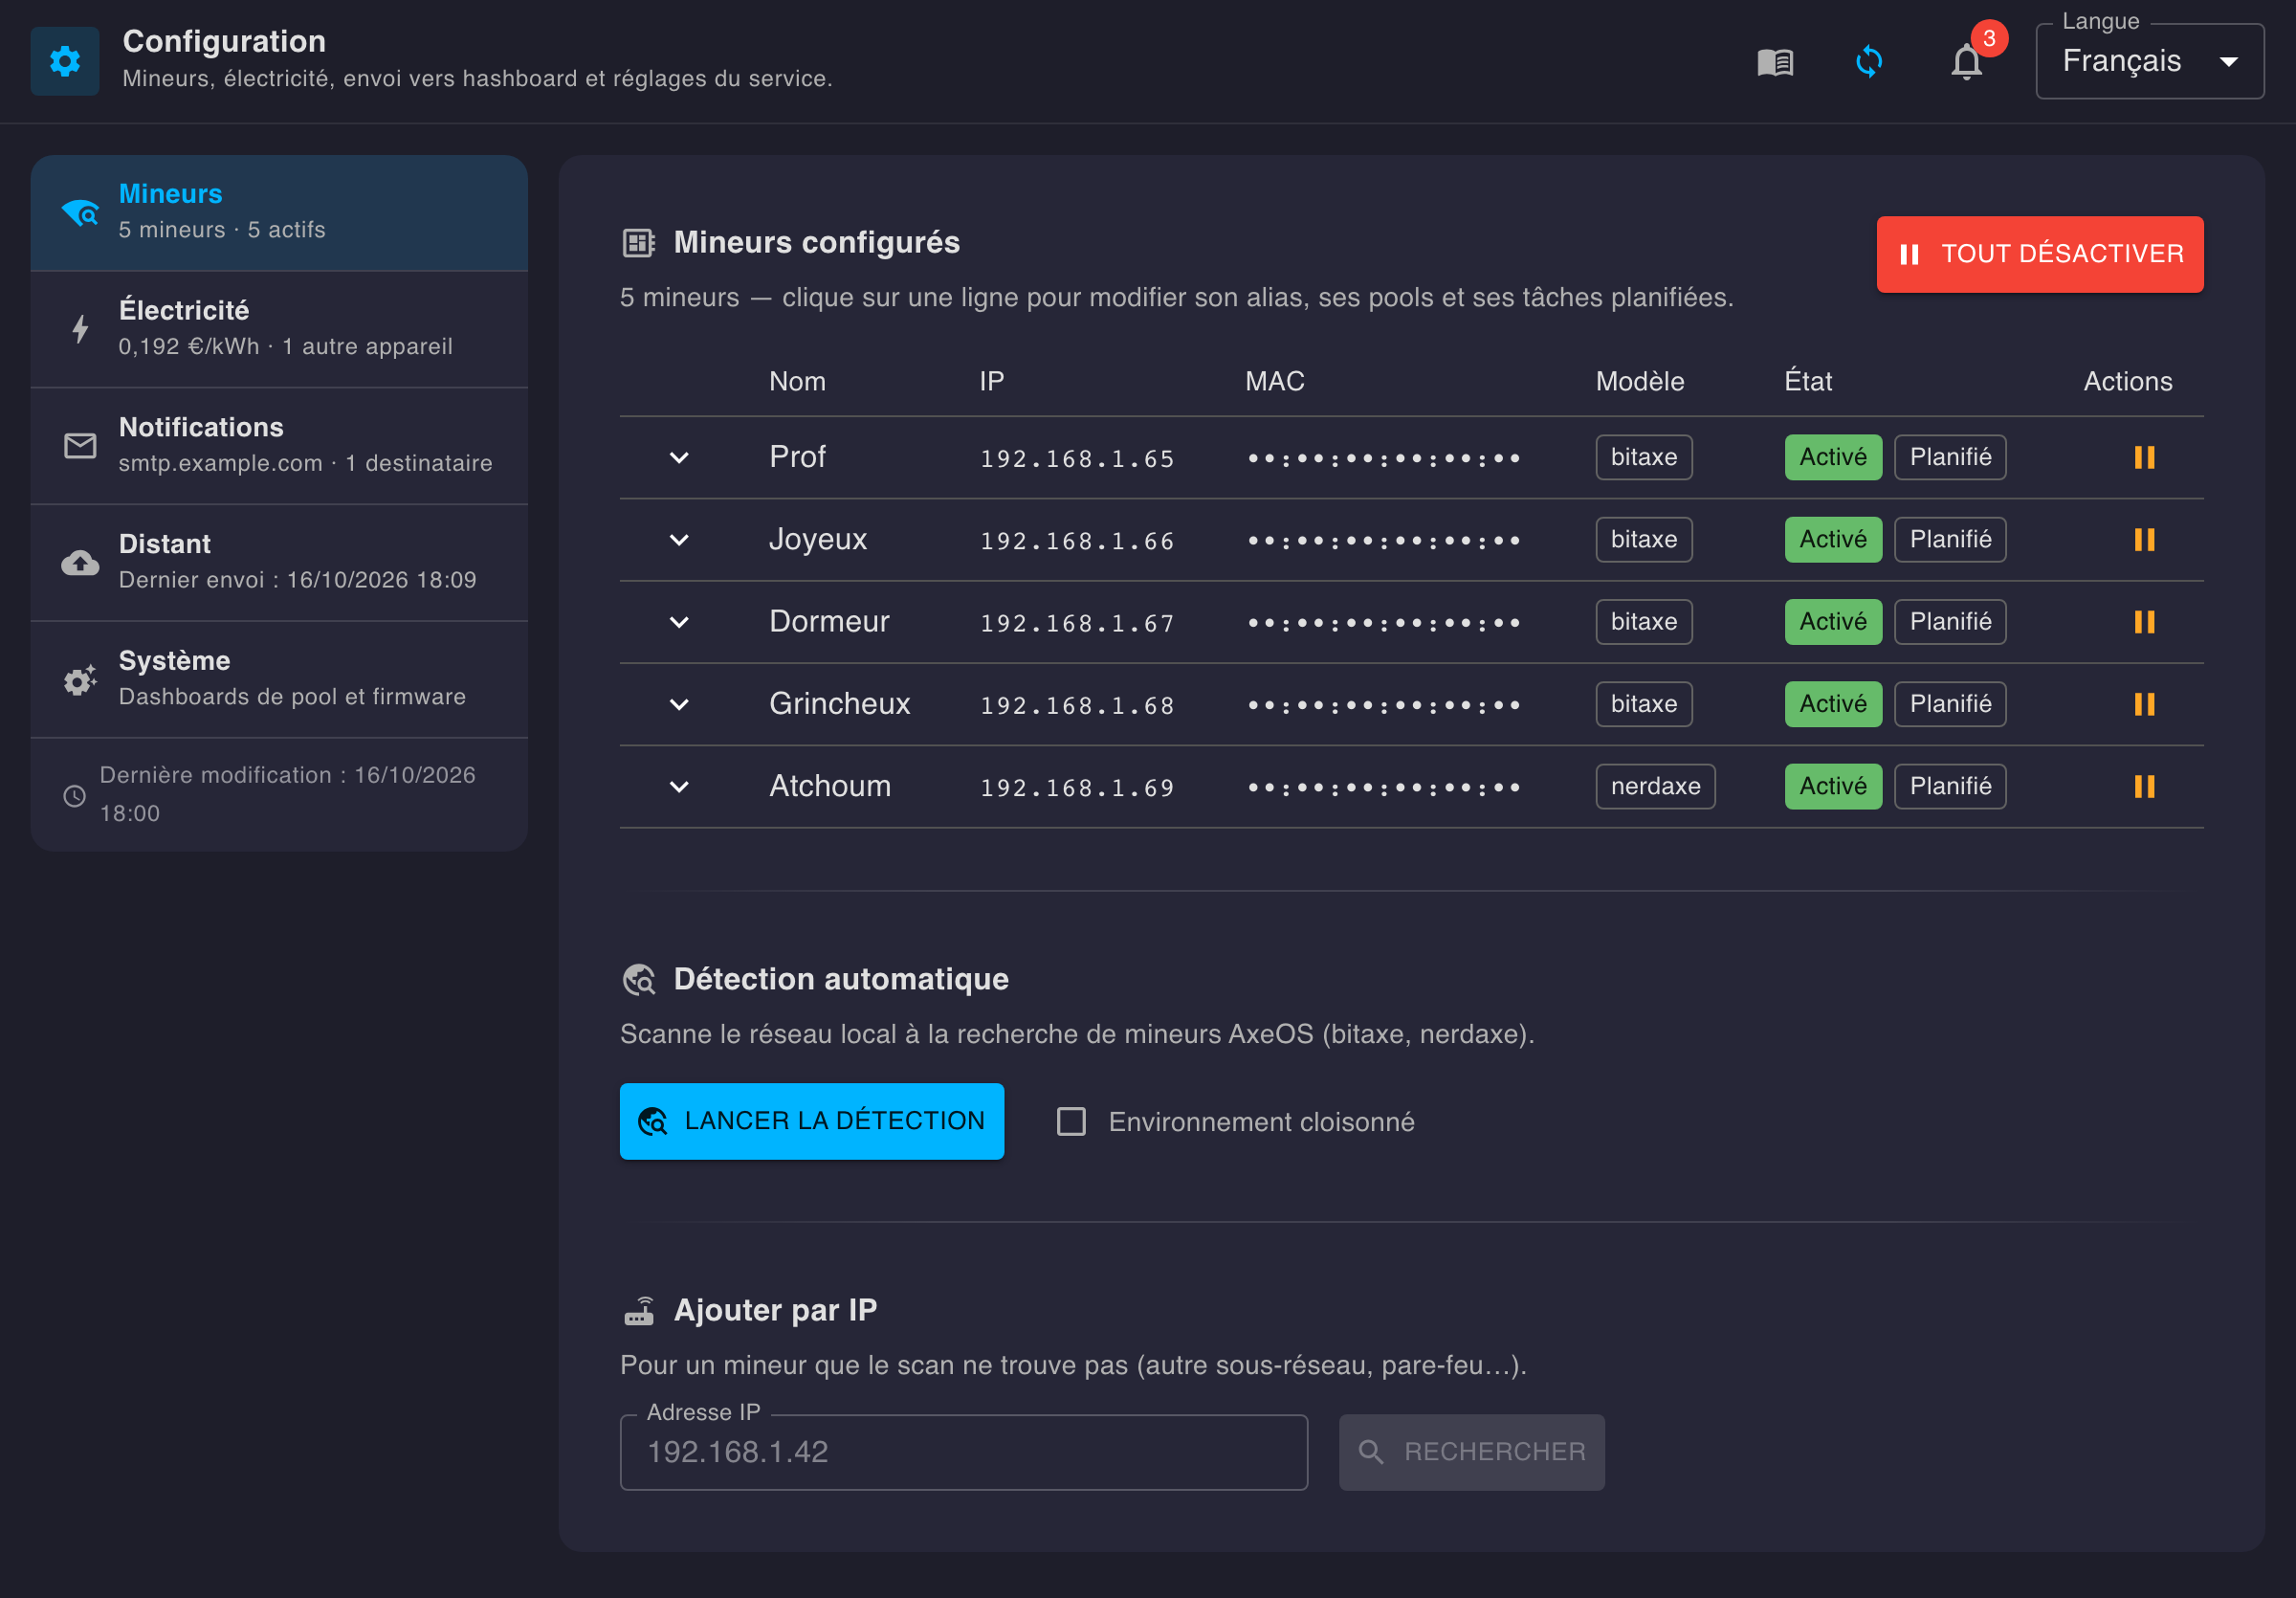Image resolution: width=2296 pixels, height=1598 pixels.
Task: Click the Mineurs configurés section icon
Action: tap(638, 243)
